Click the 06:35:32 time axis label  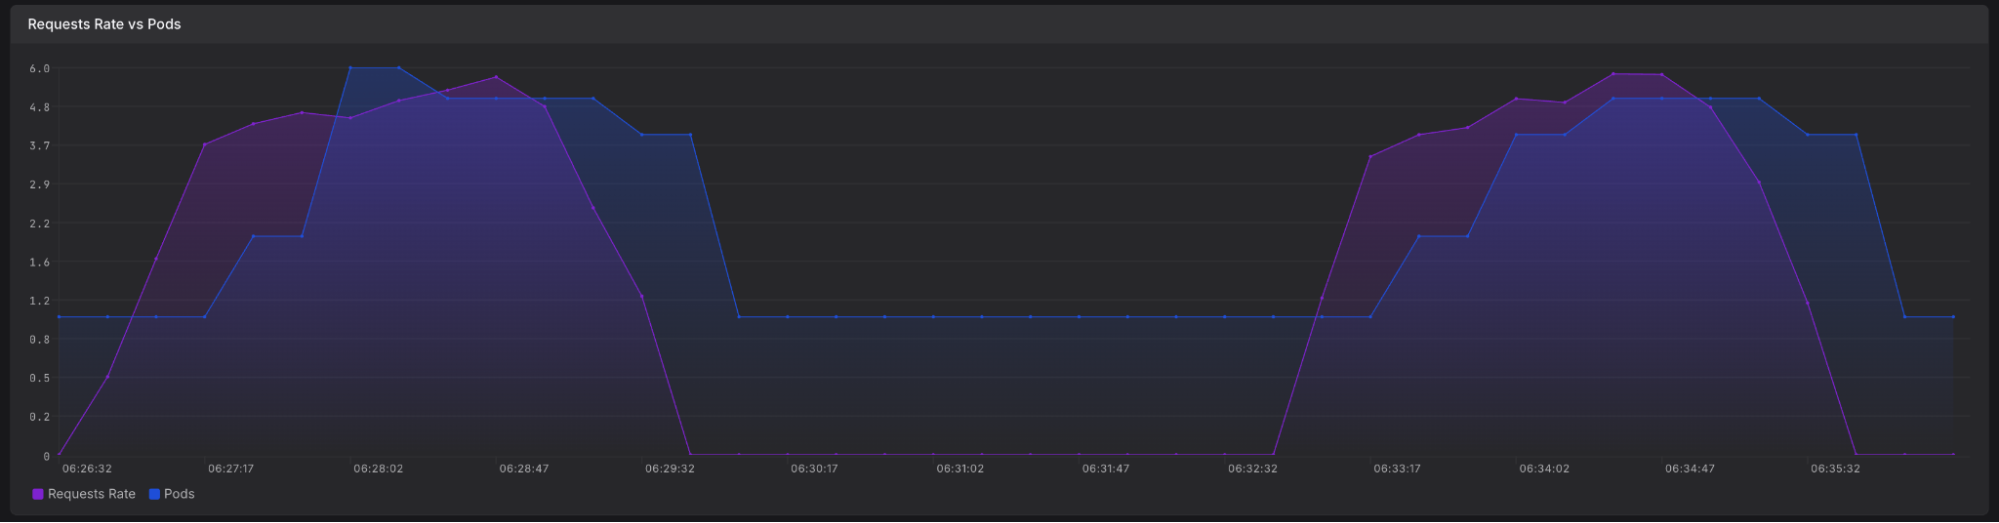point(1835,469)
